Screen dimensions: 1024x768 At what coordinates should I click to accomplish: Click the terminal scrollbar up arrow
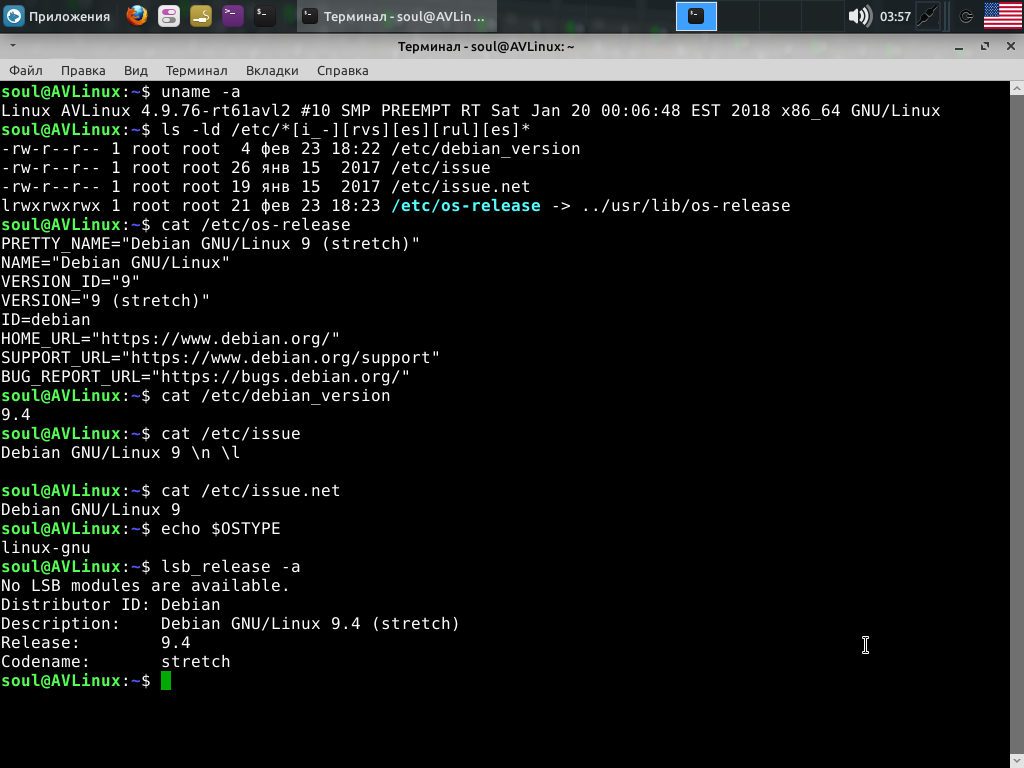[x=1017, y=88]
